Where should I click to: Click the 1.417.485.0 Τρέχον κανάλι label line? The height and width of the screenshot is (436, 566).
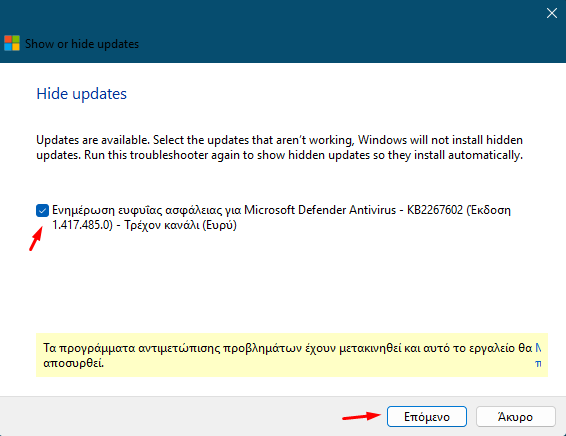click(144, 225)
